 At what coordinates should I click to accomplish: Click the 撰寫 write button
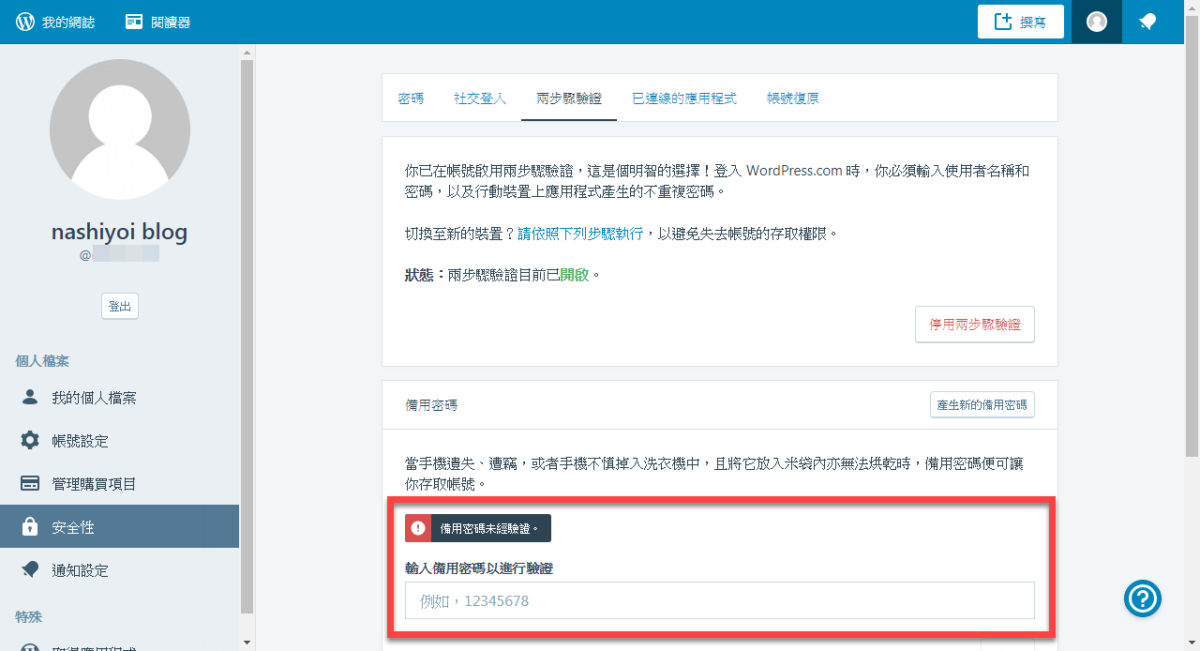[x=1020, y=22]
